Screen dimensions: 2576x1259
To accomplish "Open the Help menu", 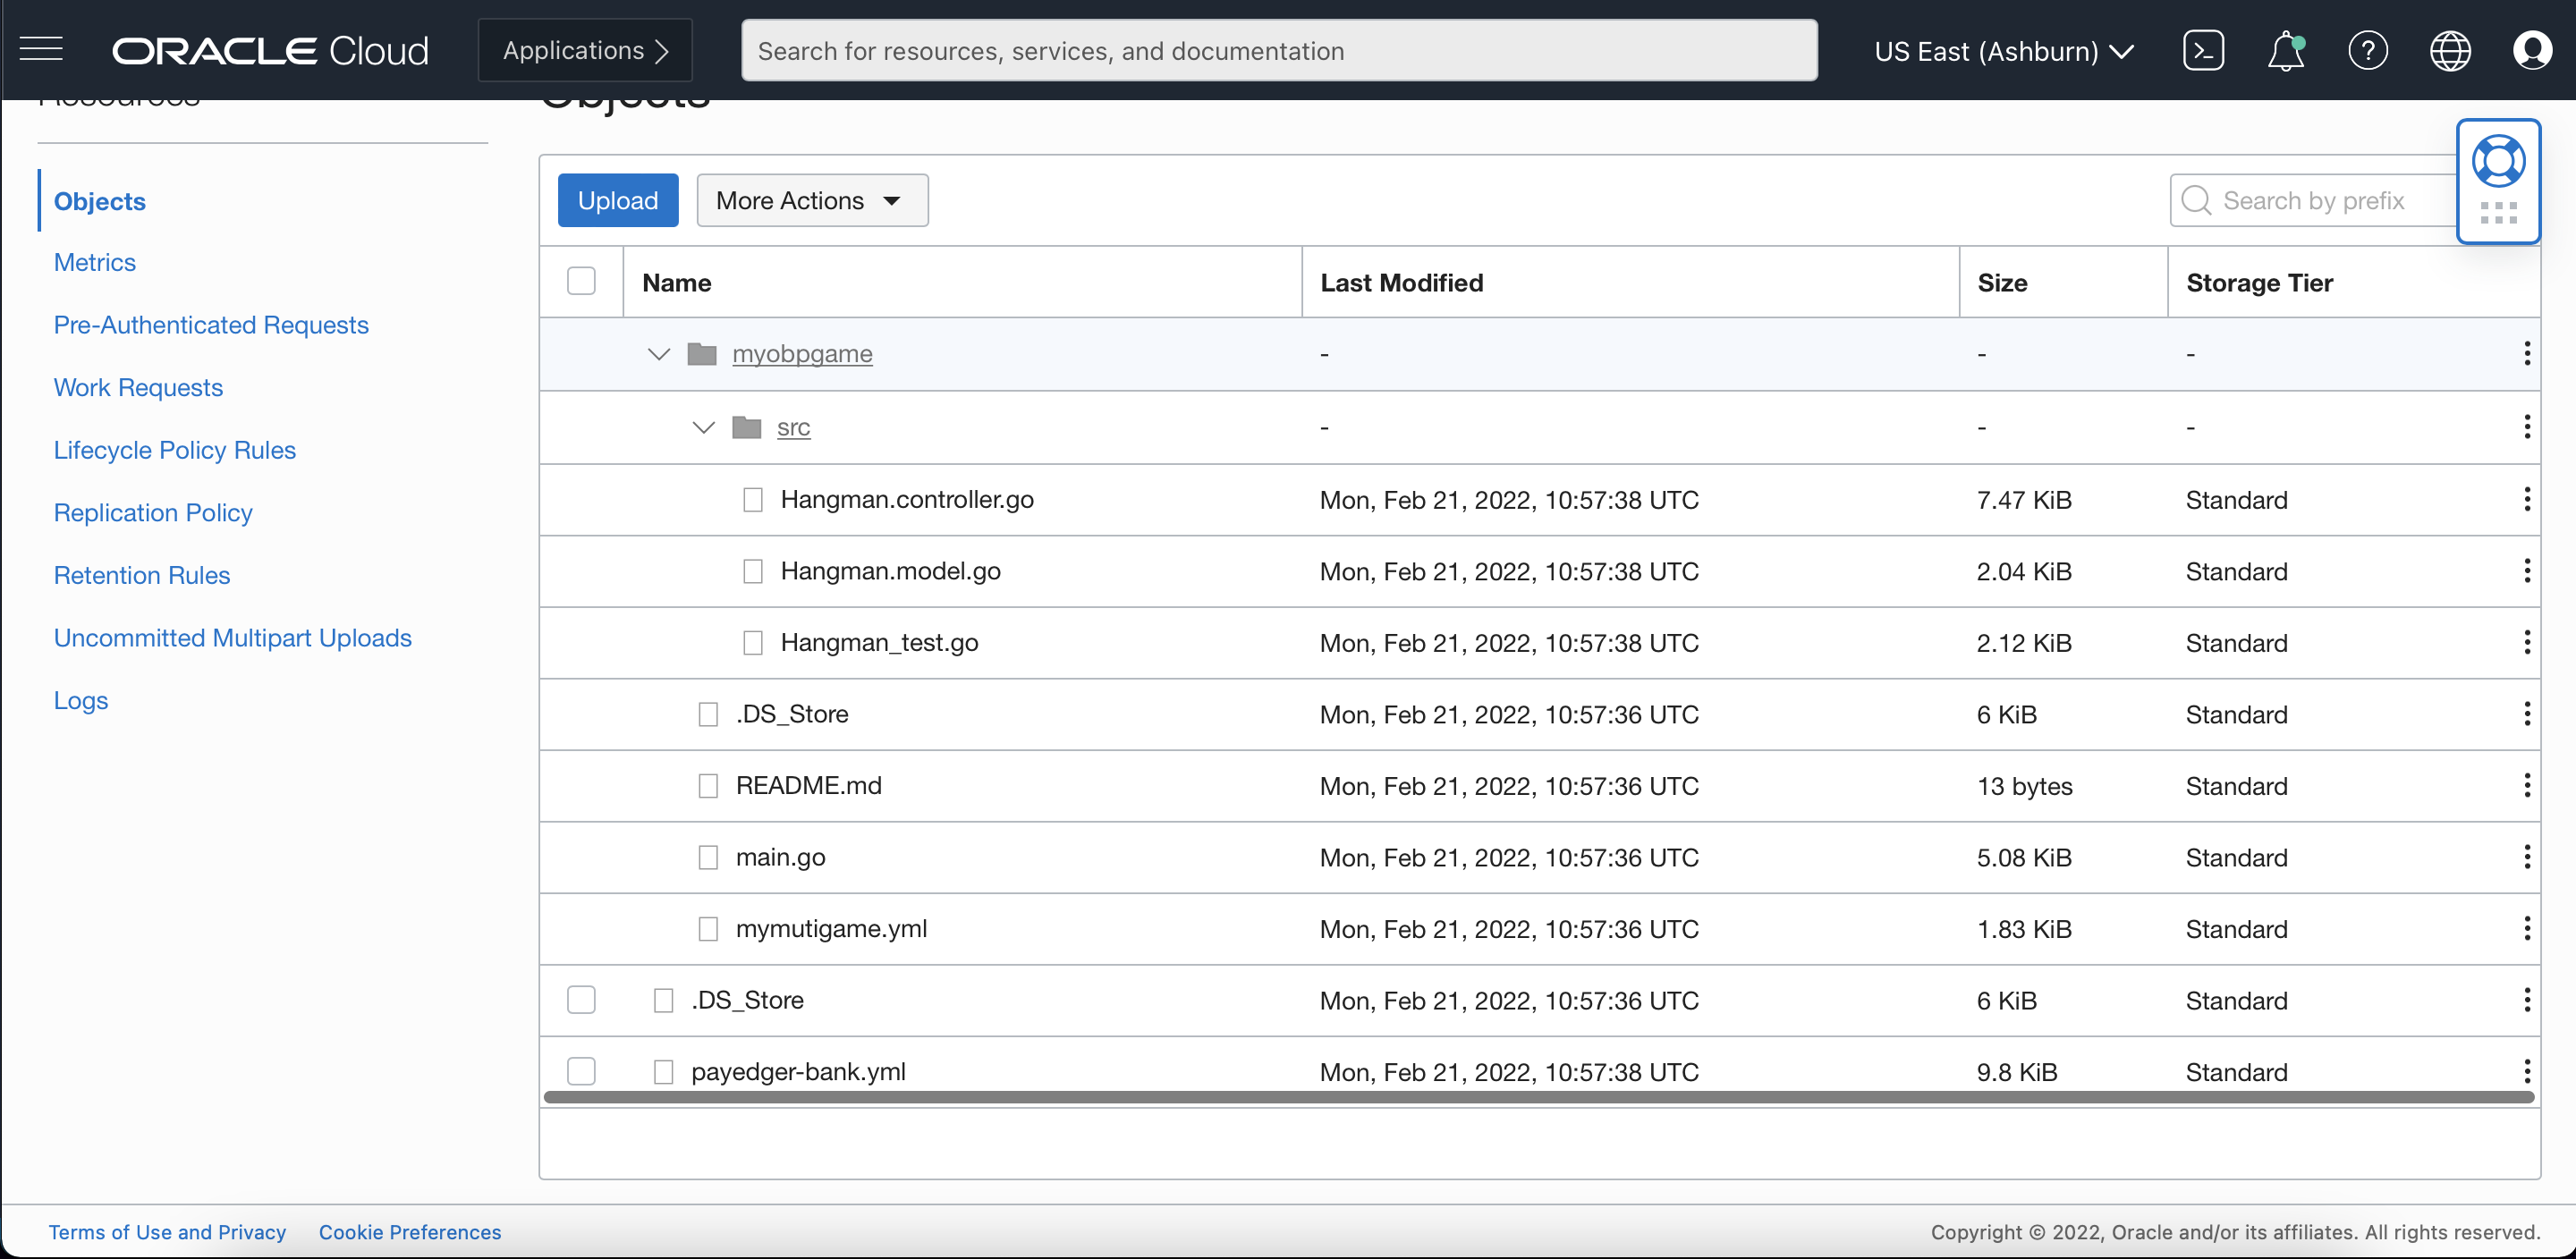I will (x=2369, y=50).
